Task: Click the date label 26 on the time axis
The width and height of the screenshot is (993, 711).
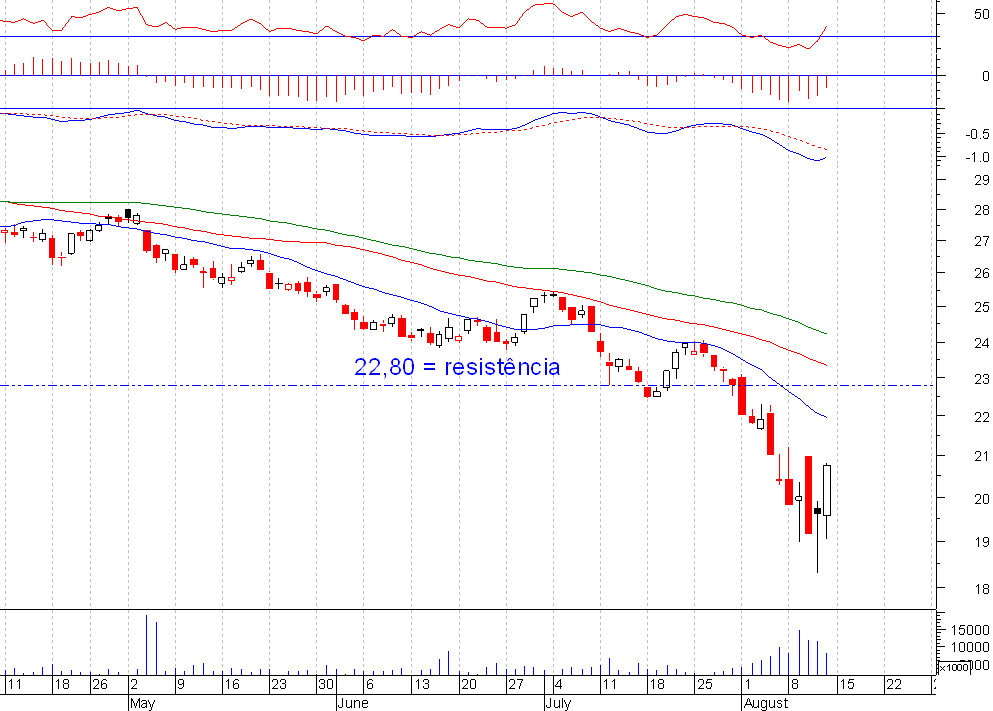Action: pyautogui.click(x=100, y=684)
